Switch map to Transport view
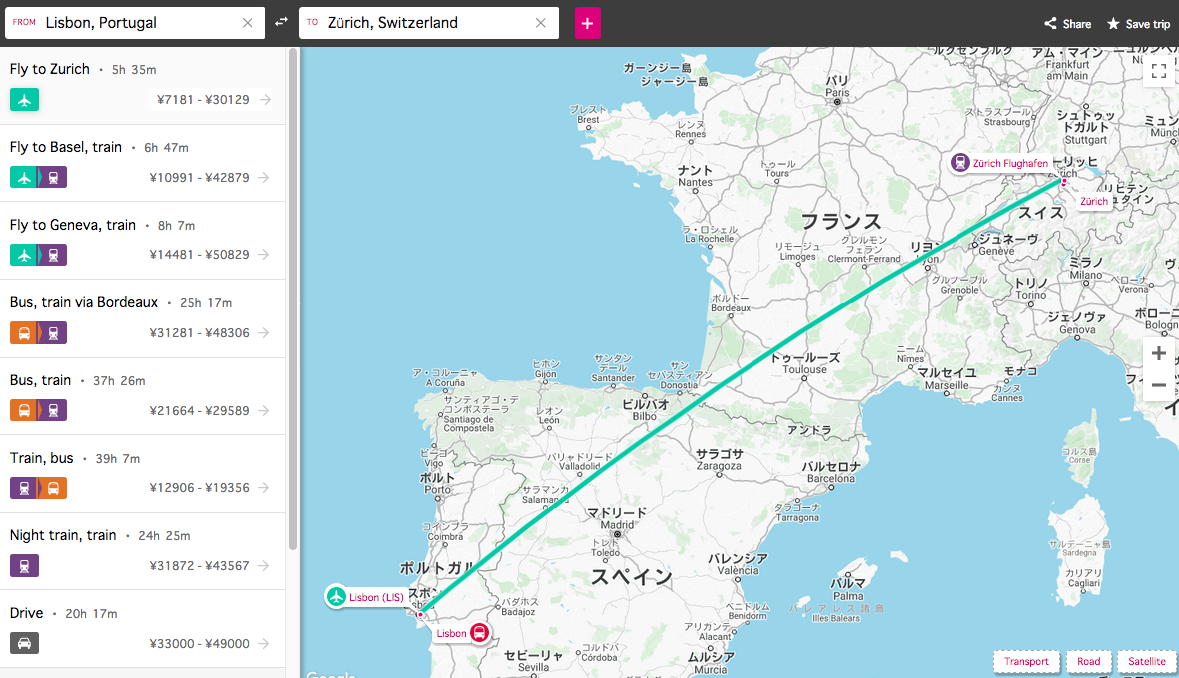The height and width of the screenshot is (678, 1179). coord(1026,661)
